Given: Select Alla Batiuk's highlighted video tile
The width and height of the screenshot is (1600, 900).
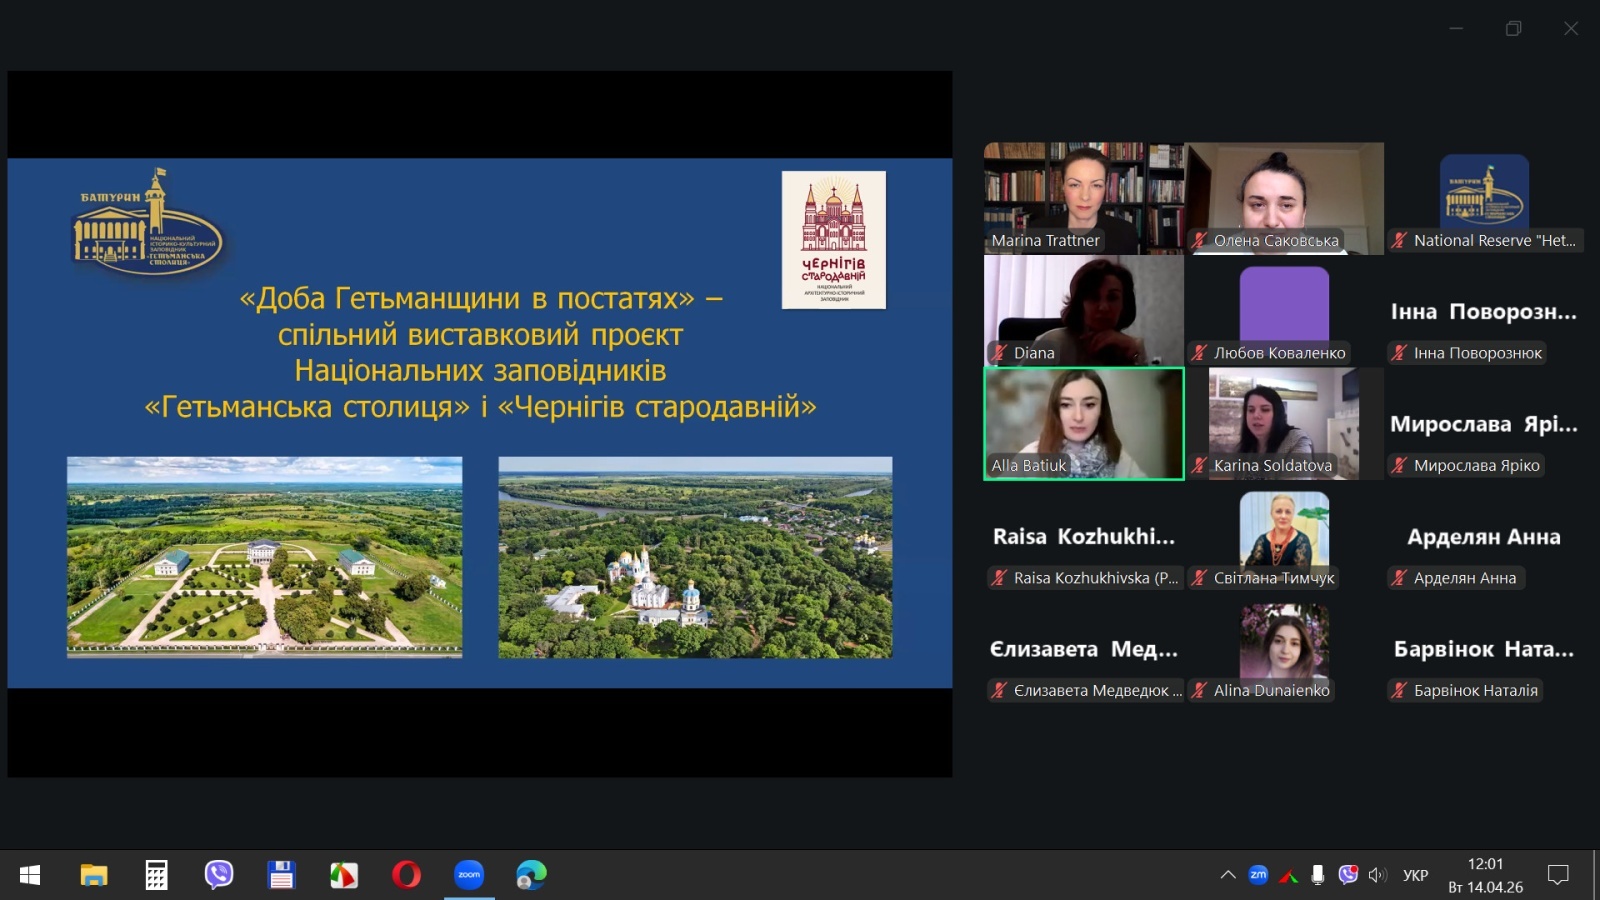Looking at the screenshot, I should [x=1084, y=423].
